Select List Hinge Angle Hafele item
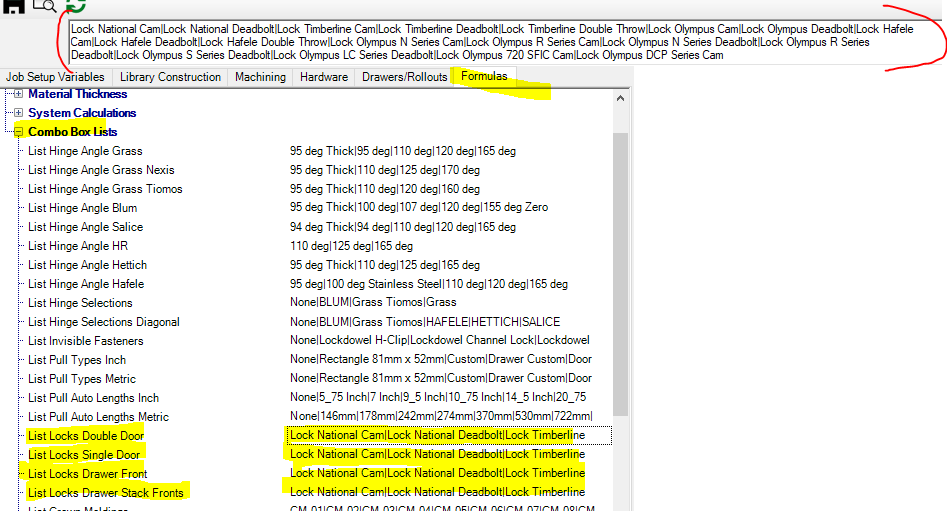Image resolution: width=947 pixels, height=511 pixels. click(x=86, y=284)
